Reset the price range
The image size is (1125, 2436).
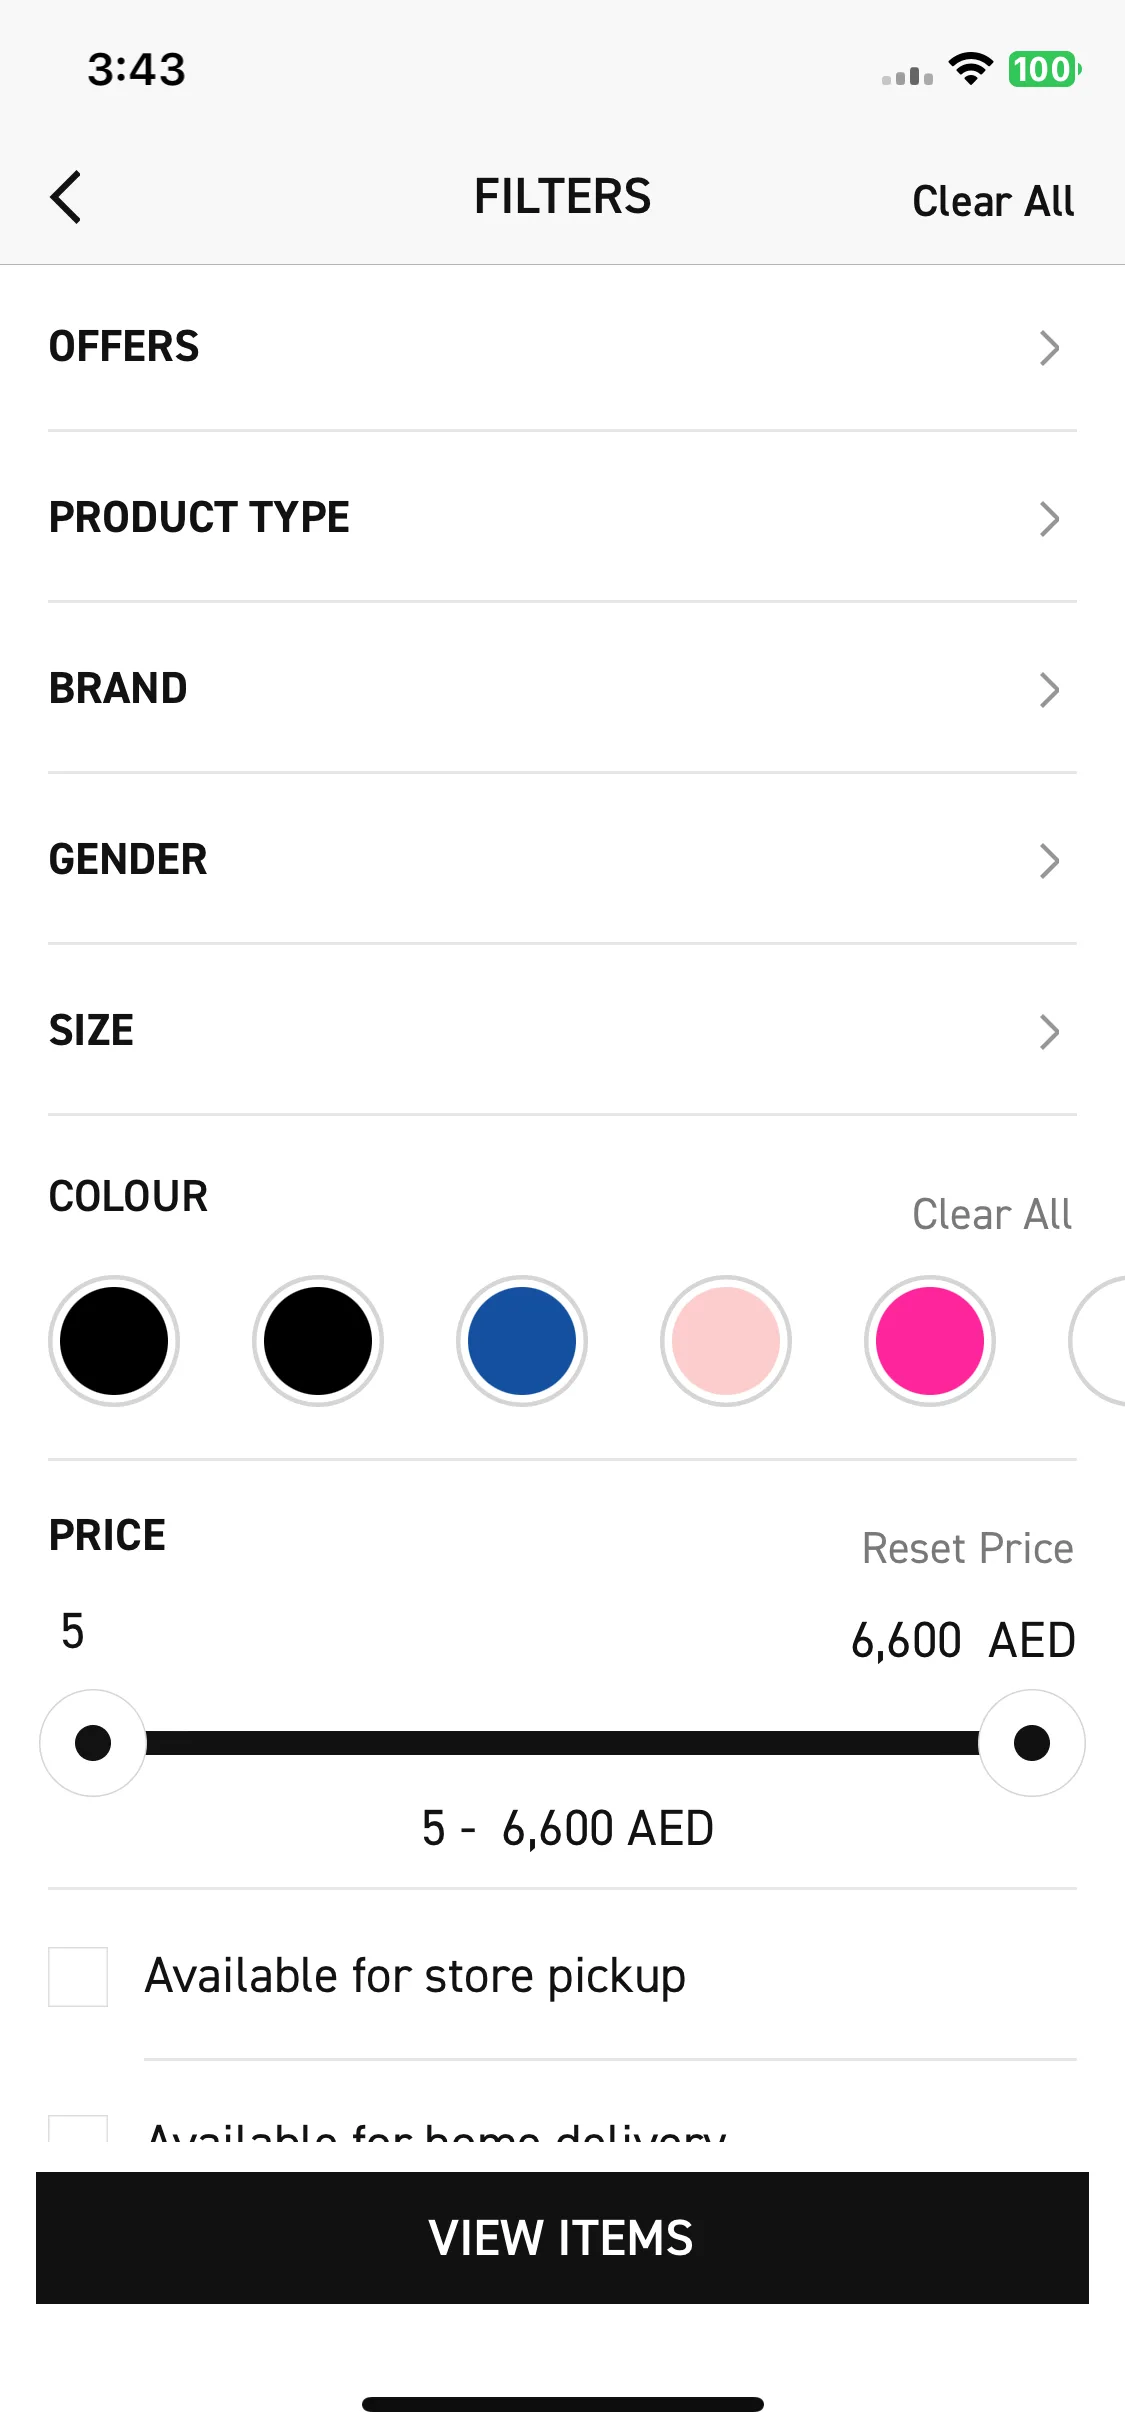coord(968,1548)
